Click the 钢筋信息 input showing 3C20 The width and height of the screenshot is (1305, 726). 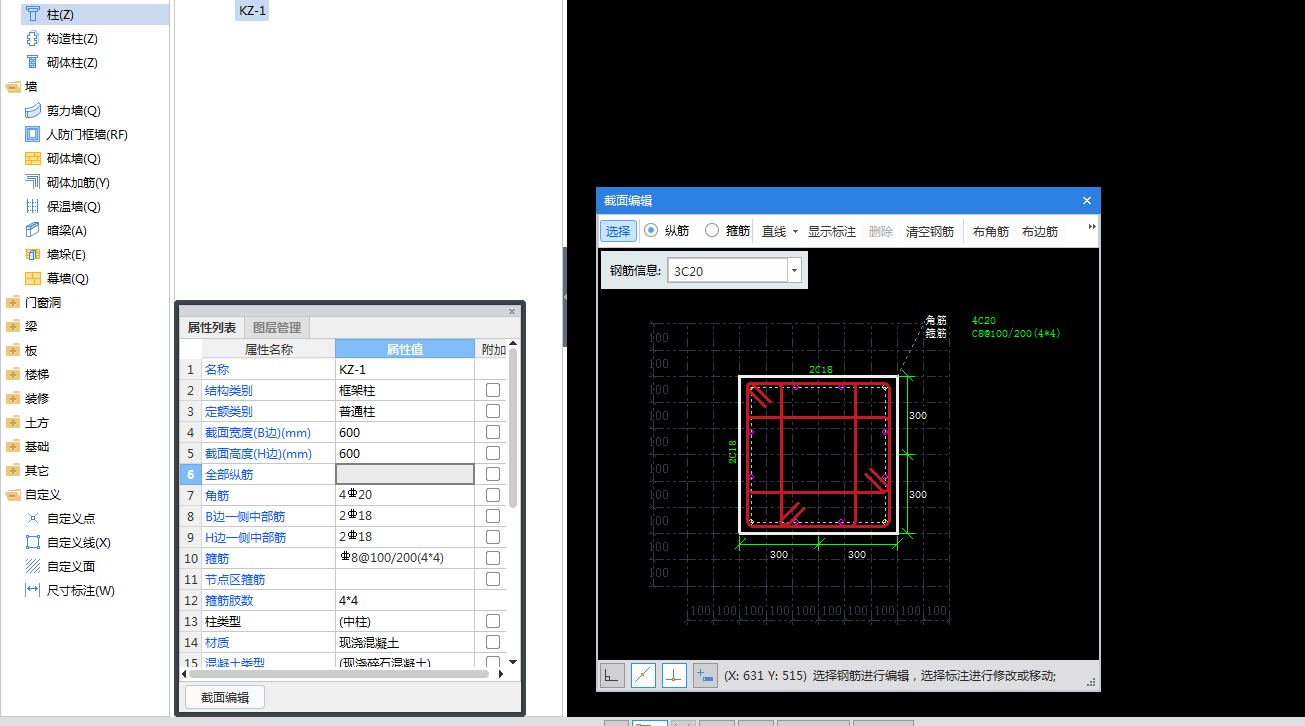point(727,270)
